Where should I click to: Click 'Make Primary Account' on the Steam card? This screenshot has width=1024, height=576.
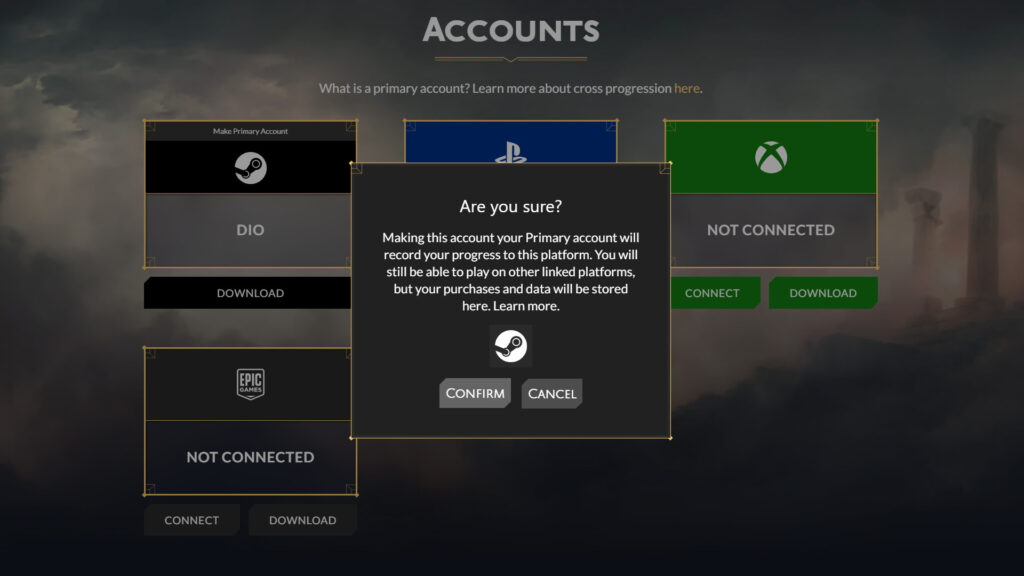249,131
